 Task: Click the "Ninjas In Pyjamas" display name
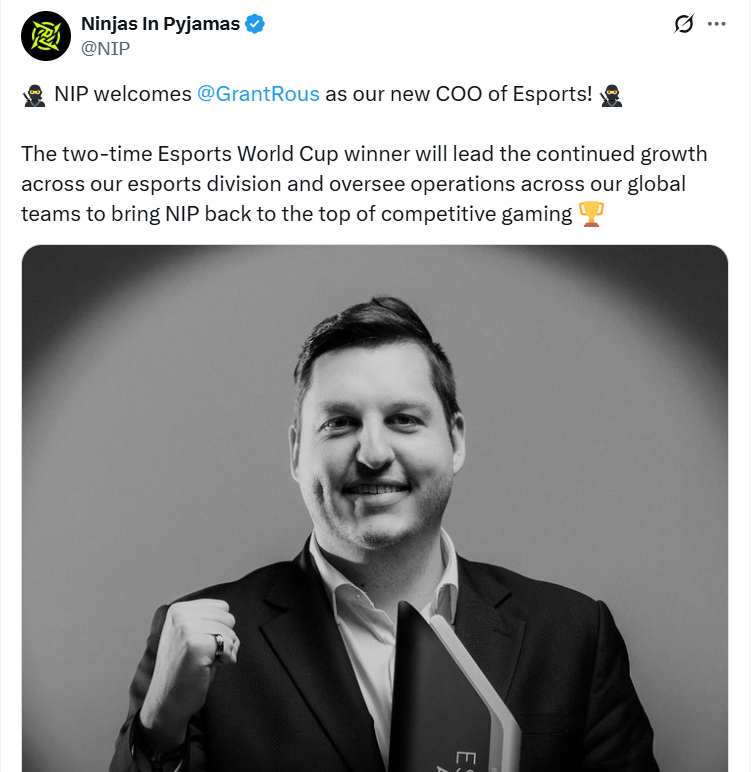(x=160, y=24)
